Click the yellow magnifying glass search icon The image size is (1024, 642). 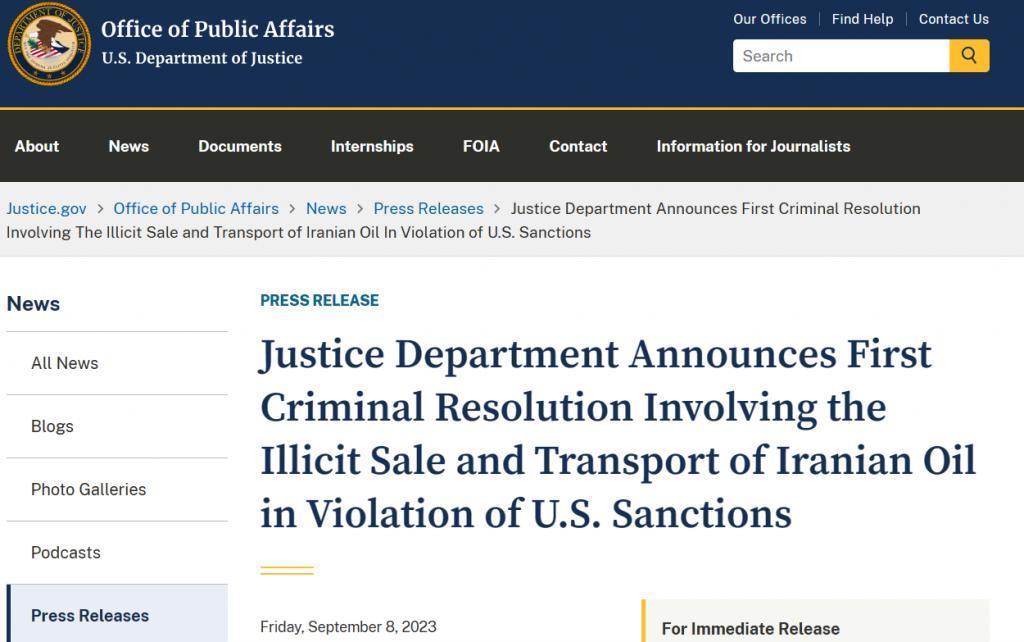click(967, 55)
